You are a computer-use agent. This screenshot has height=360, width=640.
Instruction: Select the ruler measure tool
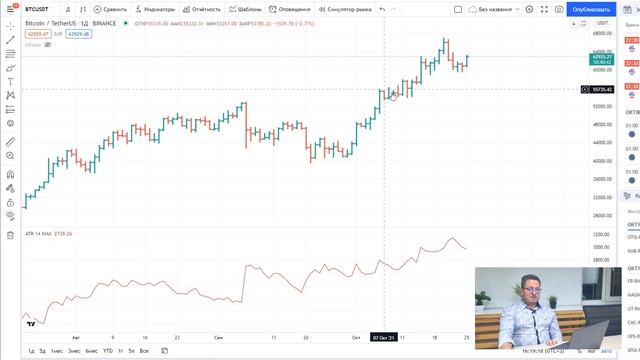pos(11,142)
